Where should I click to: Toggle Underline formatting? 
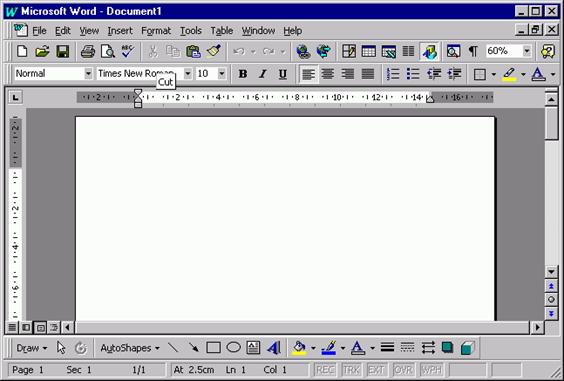283,74
